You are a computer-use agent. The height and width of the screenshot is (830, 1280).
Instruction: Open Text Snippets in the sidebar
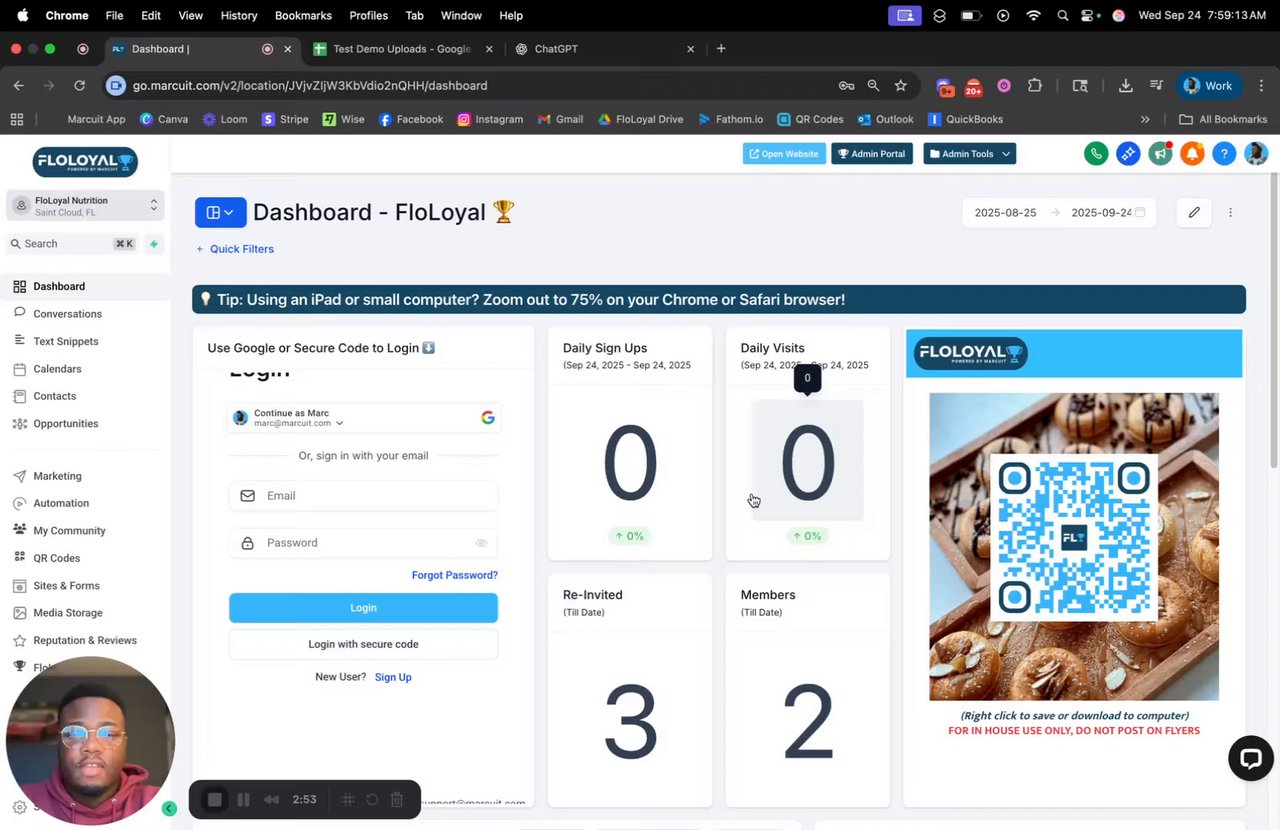tap(65, 341)
